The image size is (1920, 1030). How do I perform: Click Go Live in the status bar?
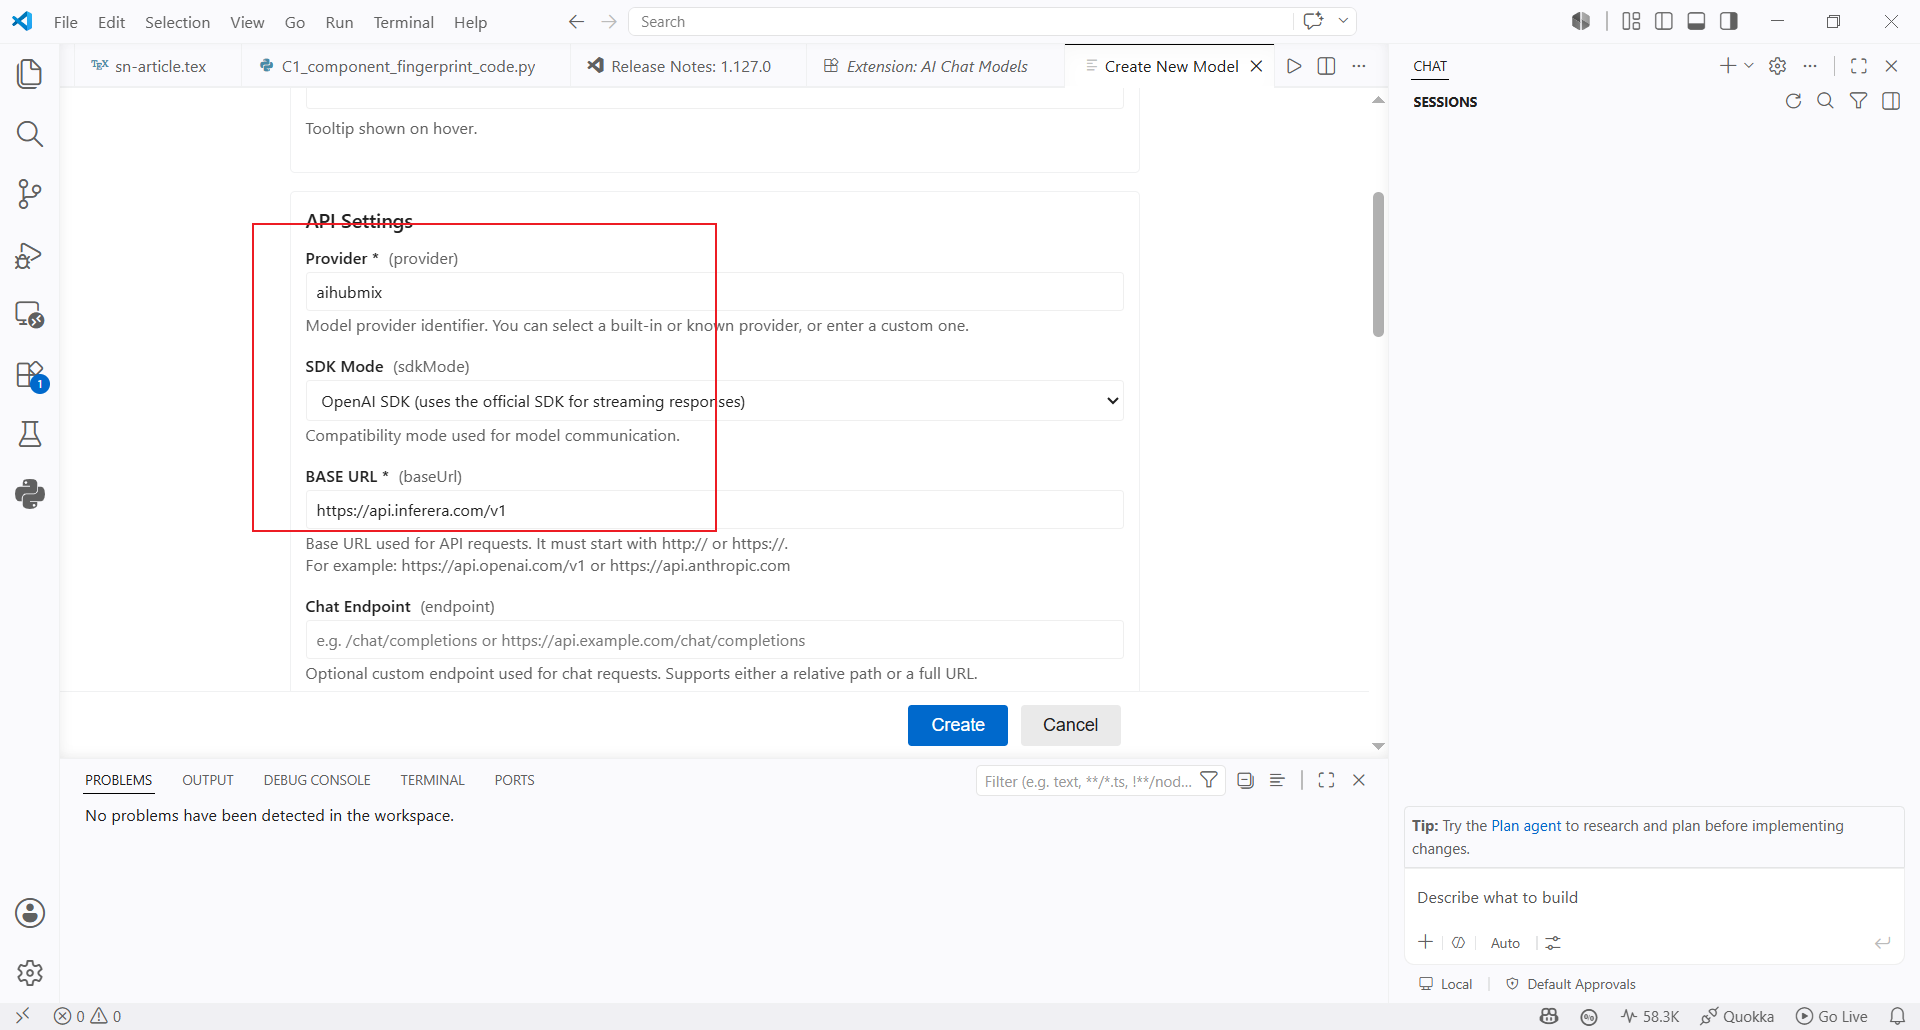coord(1832,1016)
